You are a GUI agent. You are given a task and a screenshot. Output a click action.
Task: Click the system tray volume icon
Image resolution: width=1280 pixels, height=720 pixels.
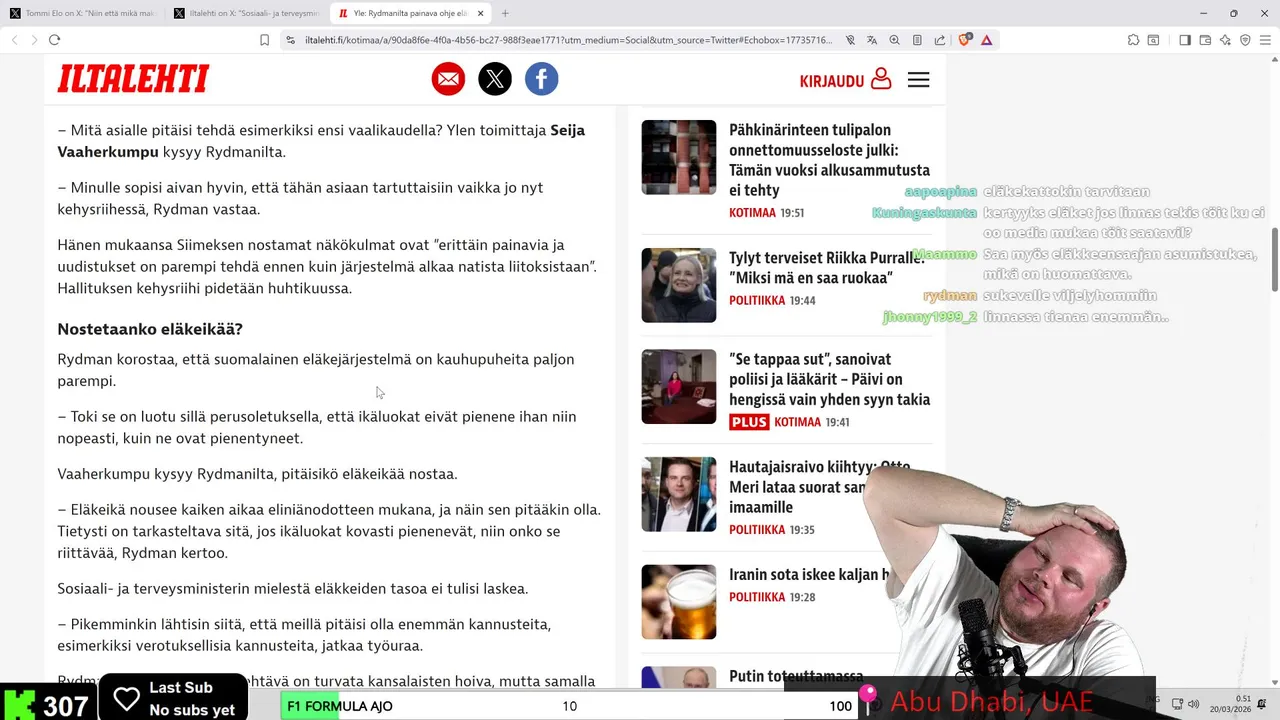click(1193, 704)
